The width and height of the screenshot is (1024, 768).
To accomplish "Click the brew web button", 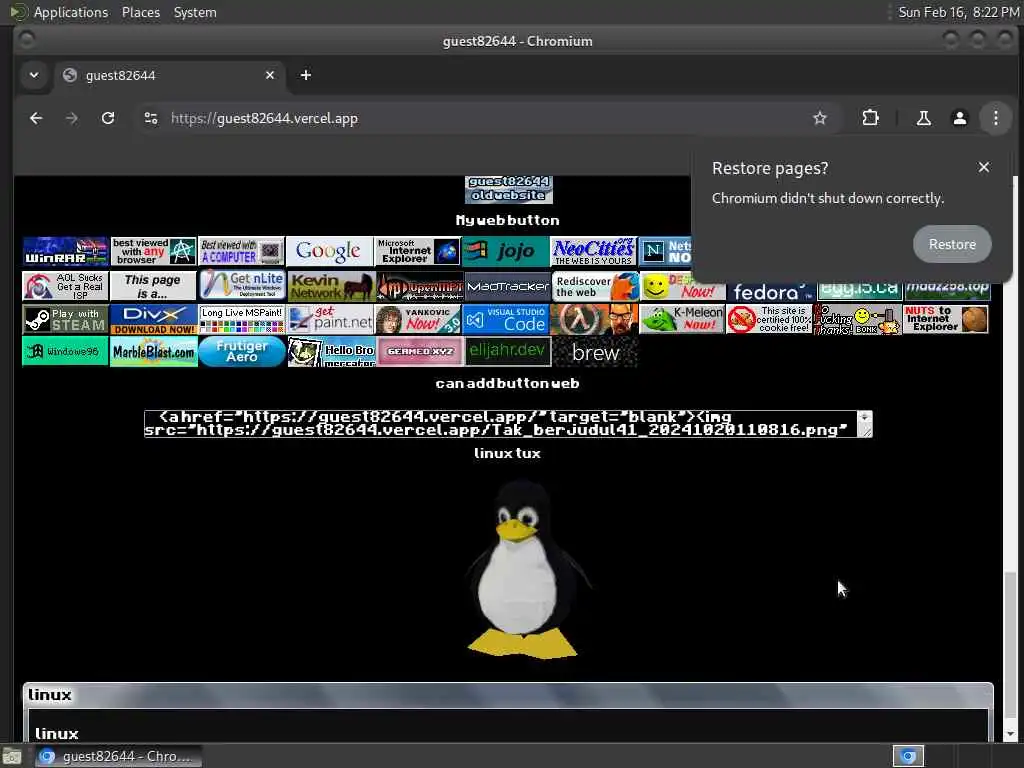I will coord(595,351).
